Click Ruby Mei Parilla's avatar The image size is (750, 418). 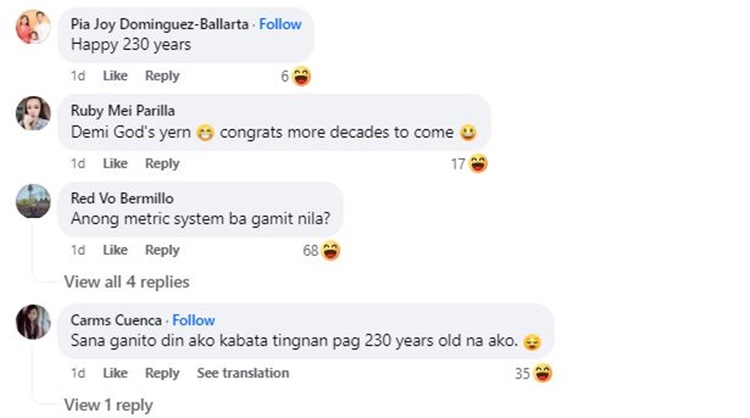pyautogui.click(x=33, y=114)
